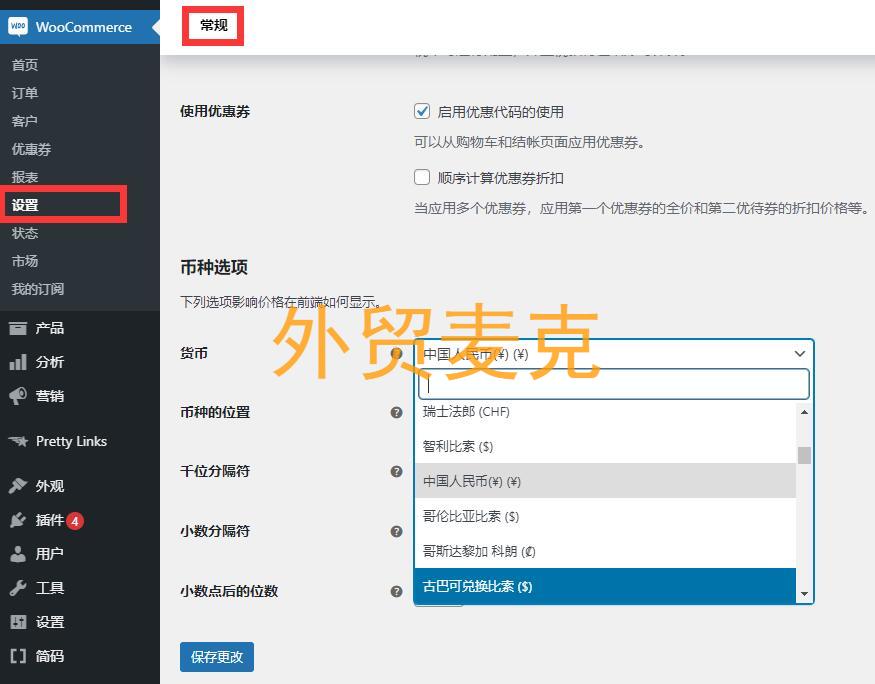Collapse the 货币 currency dropdown arrow
Screen dimensions: 875x684
[x=800, y=354]
